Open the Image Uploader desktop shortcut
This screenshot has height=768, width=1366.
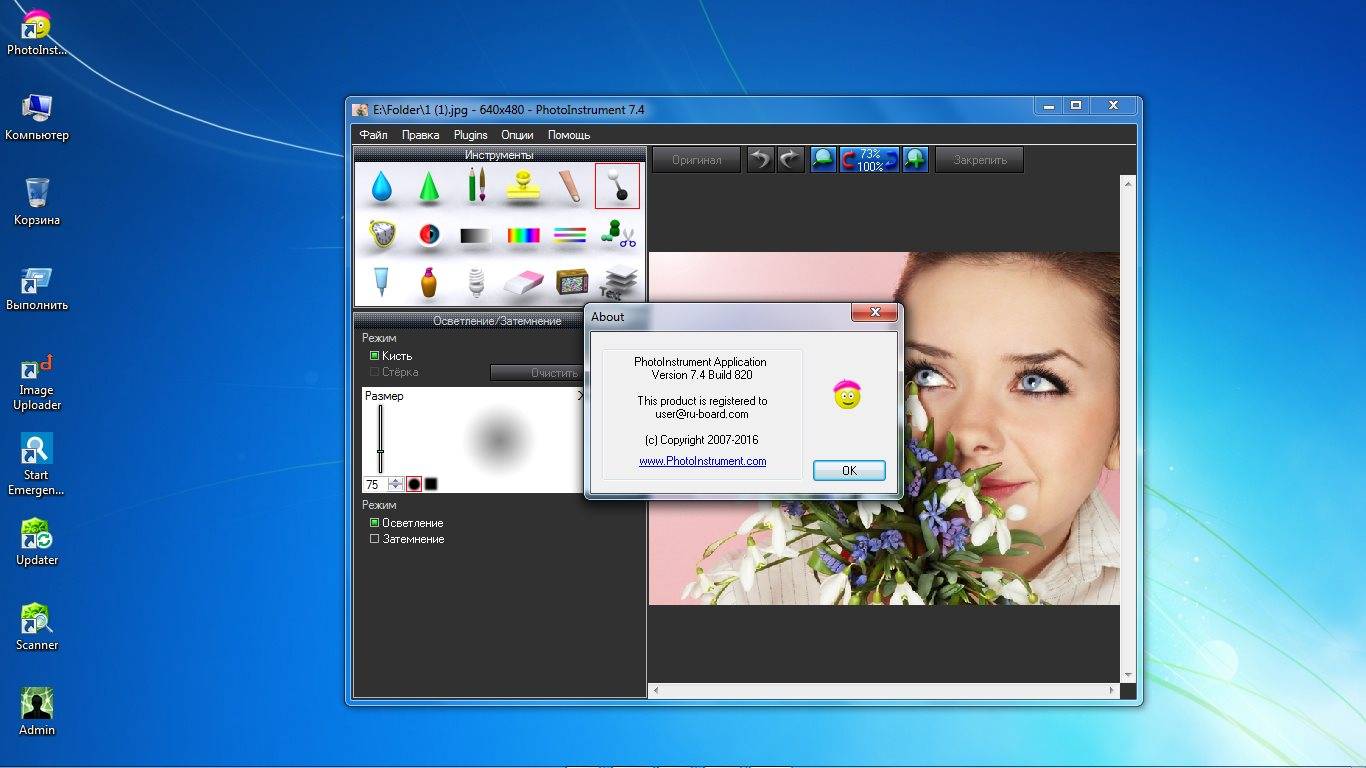(37, 382)
